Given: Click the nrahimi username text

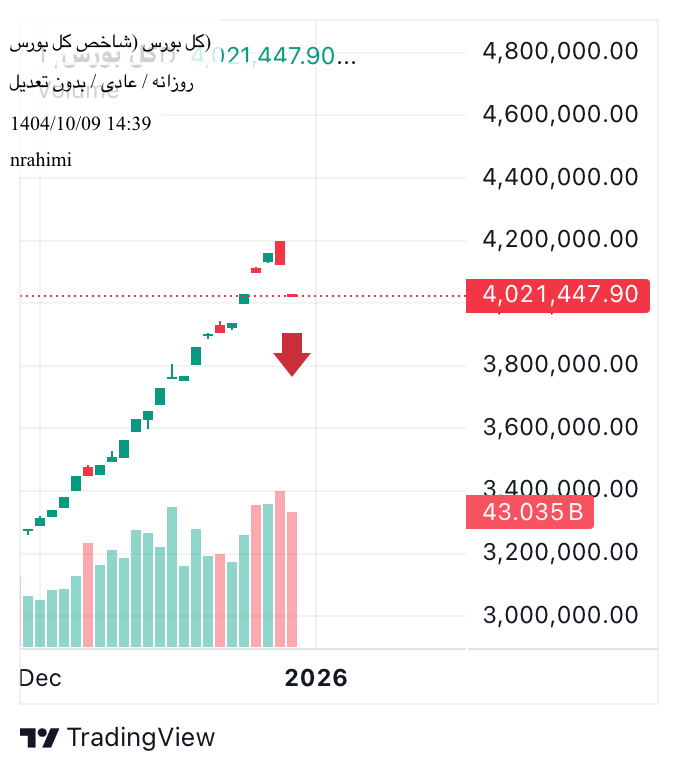Looking at the screenshot, I should tap(41, 160).
